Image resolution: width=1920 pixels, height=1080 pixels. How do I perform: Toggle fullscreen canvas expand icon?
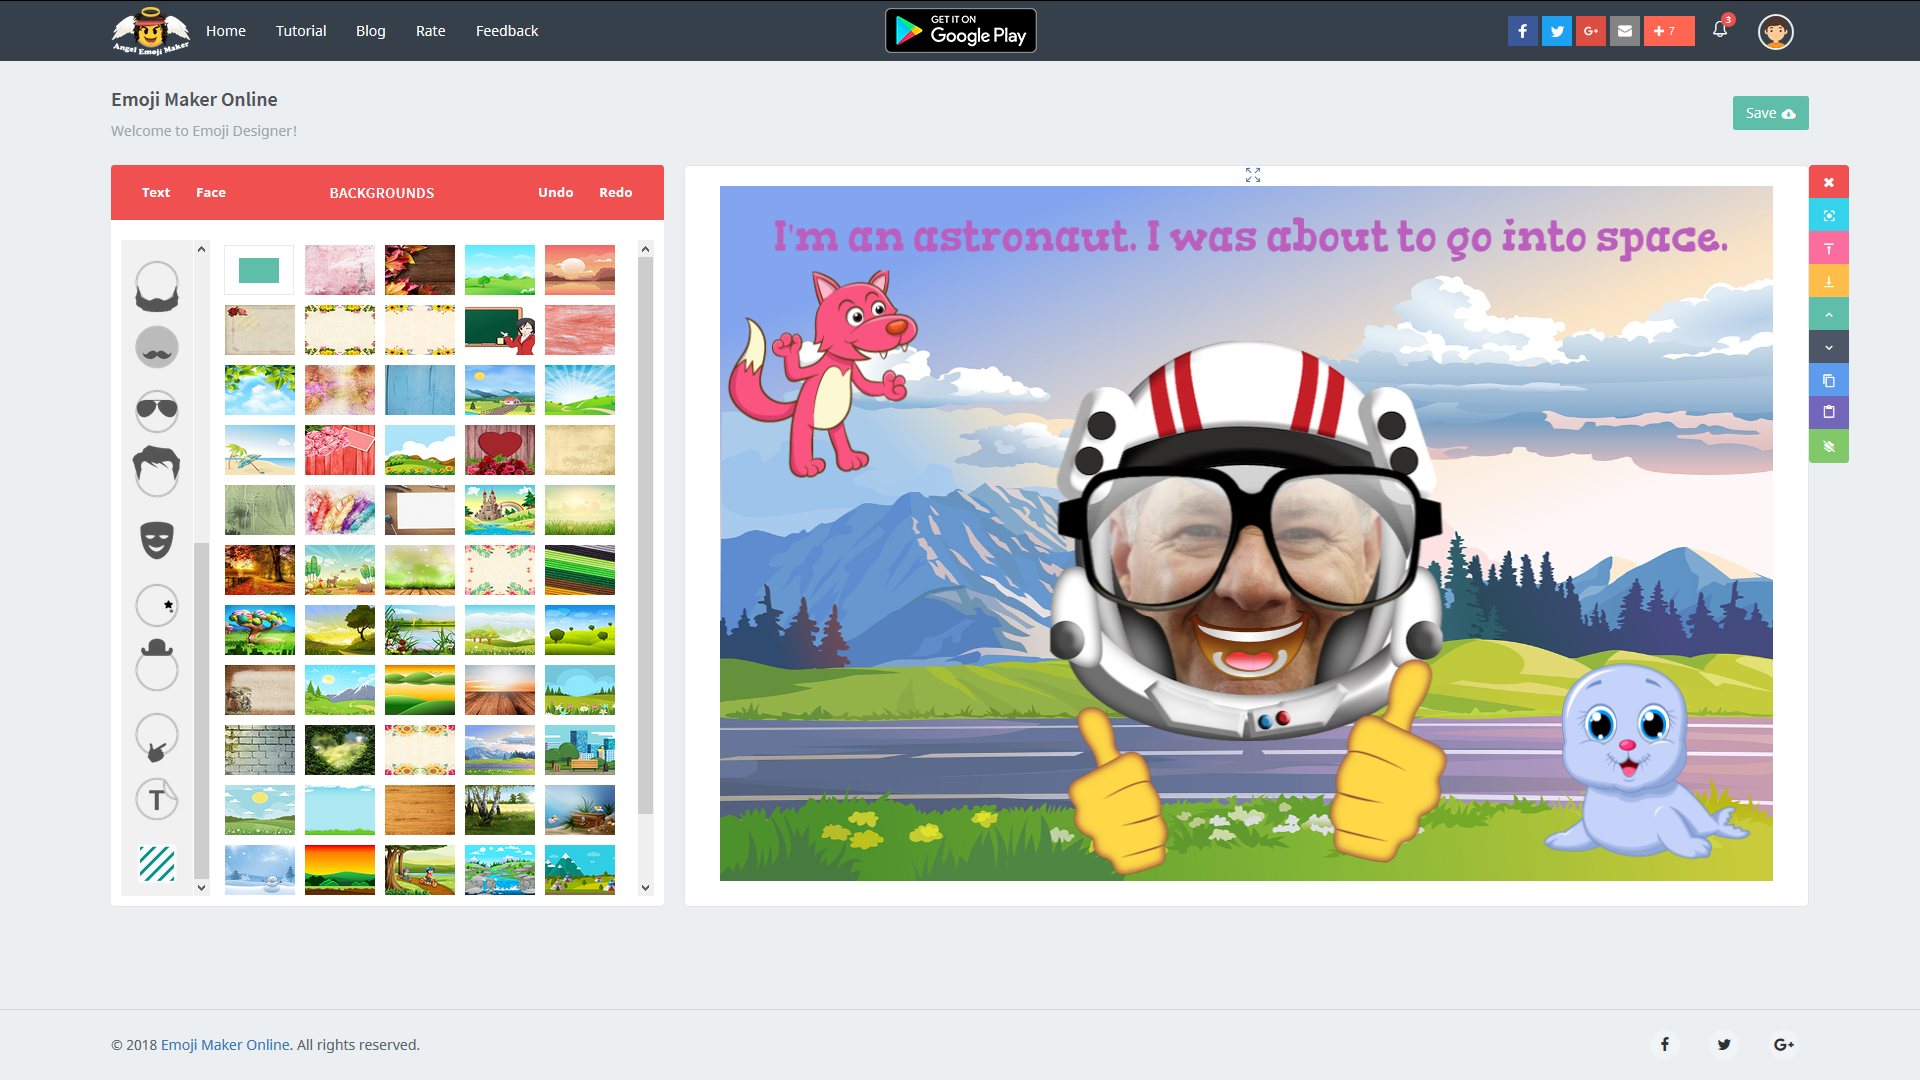[x=1253, y=175]
